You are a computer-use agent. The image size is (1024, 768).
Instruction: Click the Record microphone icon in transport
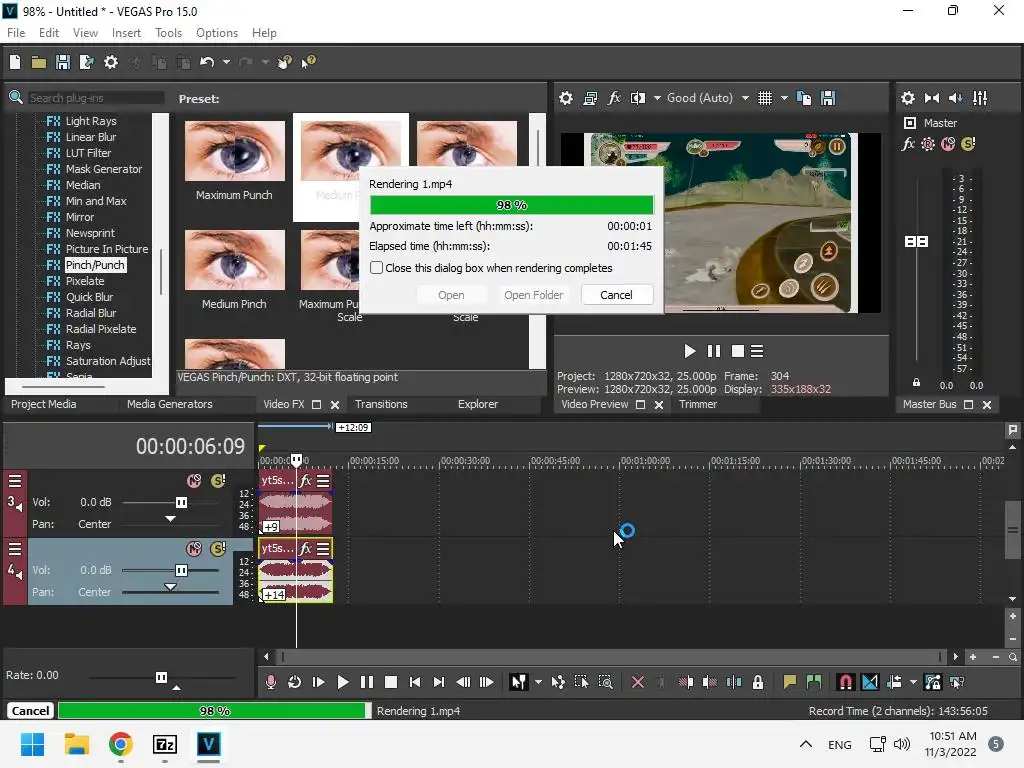click(x=270, y=682)
